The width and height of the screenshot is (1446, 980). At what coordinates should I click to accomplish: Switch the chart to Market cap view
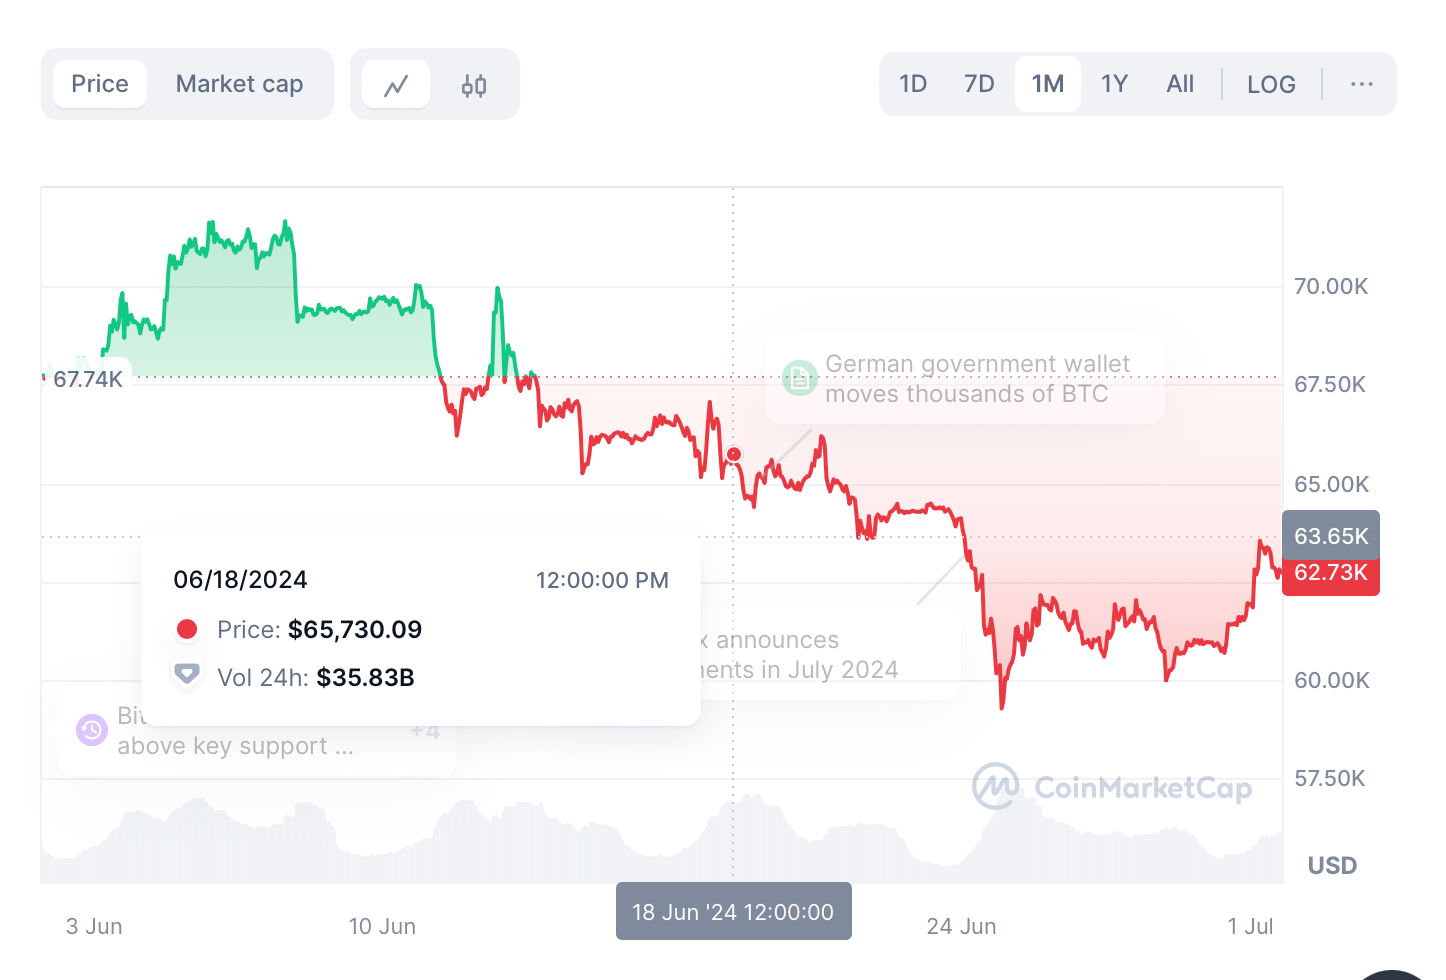point(239,84)
